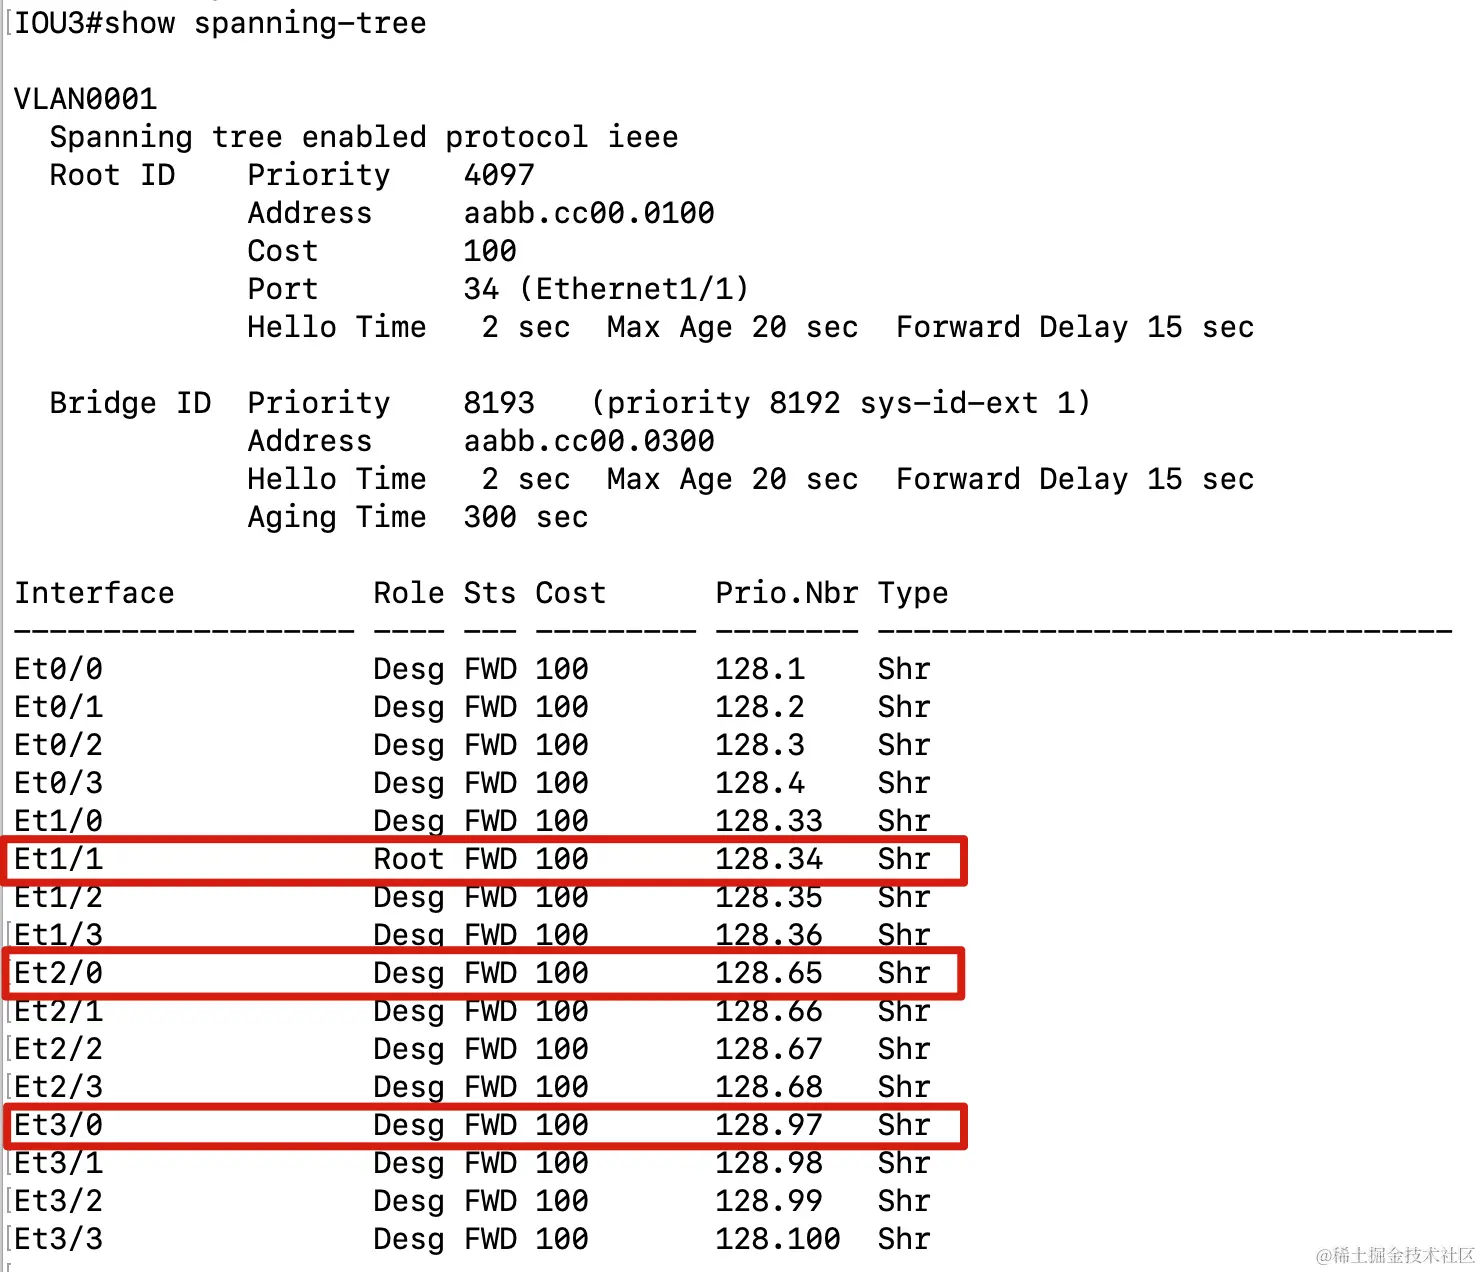Screen dimensions: 1482x1272
Task: Select interface Et2/2 row name
Action: pos(59,1049)
